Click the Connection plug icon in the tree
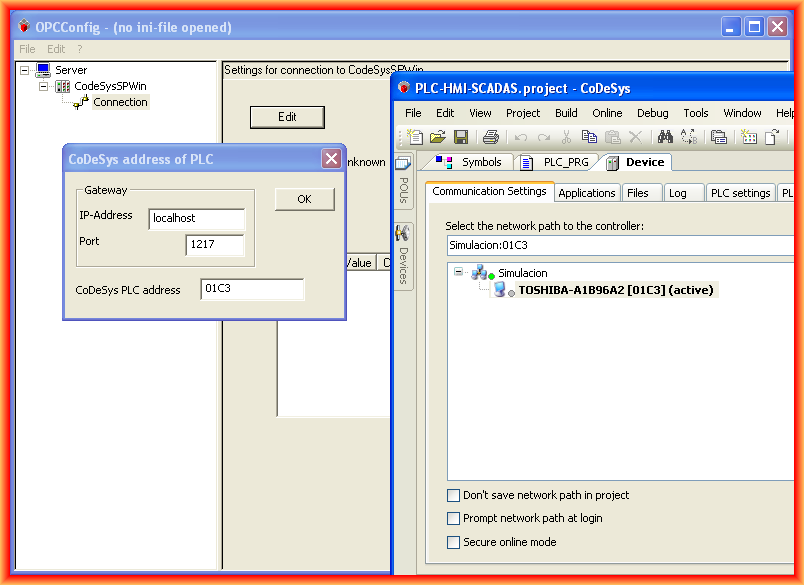The image size is (804, 585). click(x=81, y=102)
